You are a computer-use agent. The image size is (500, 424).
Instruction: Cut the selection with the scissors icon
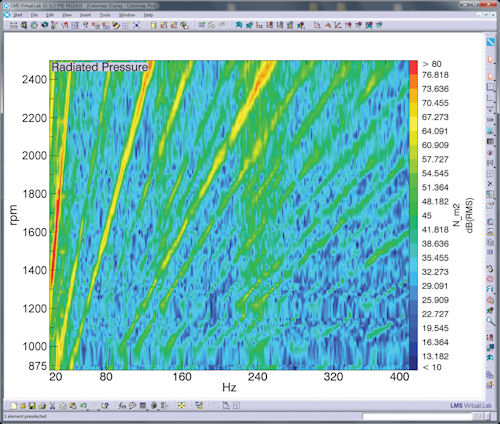click(x=52, y=406)
